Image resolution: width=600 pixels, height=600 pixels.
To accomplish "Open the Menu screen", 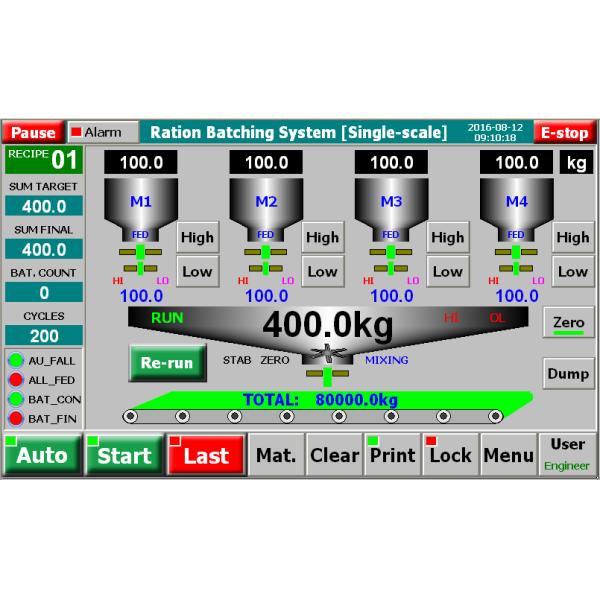I will [x=509, y=455].
